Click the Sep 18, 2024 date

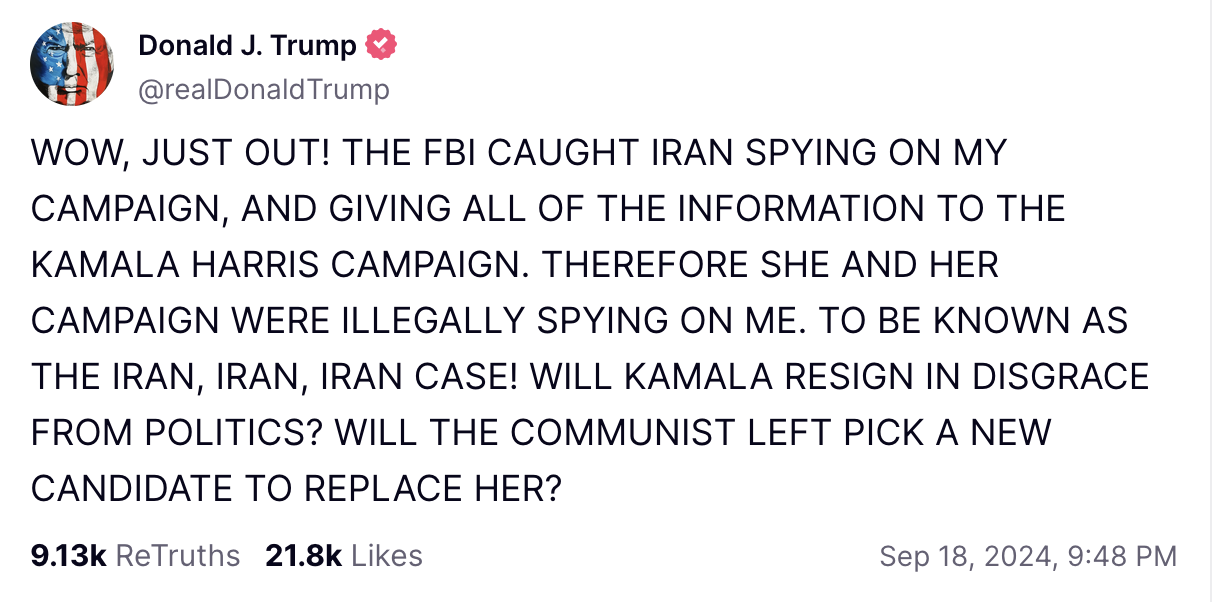coord(965,556)
